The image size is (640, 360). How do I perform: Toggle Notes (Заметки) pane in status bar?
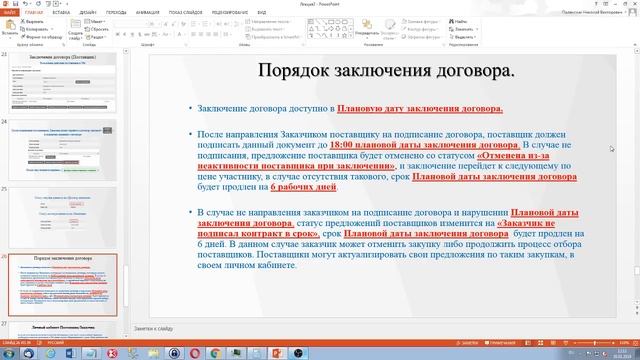[467, 343]
